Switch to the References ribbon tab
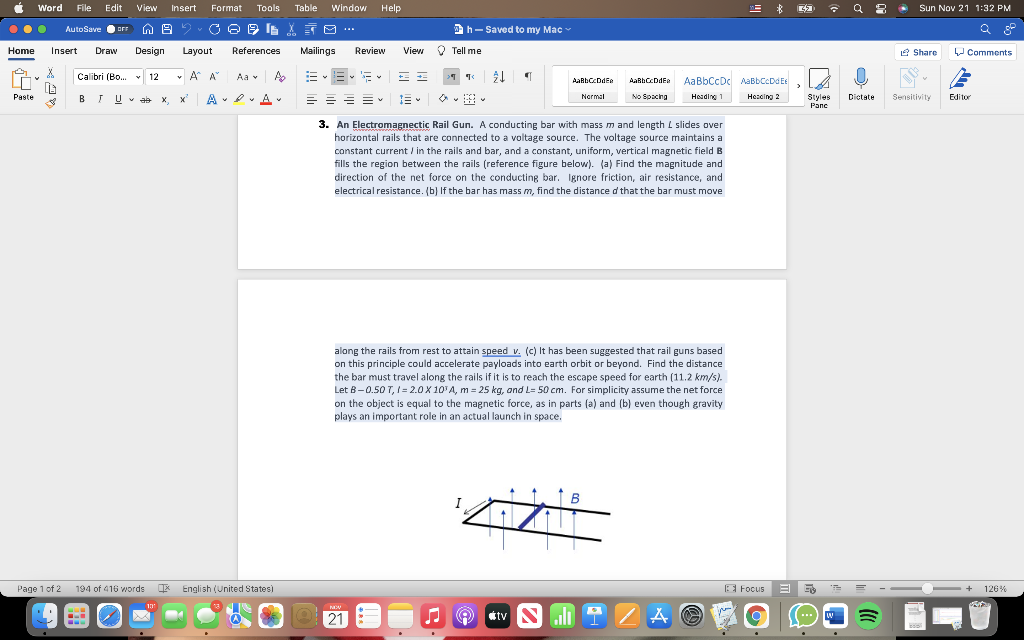Viewport: 1024px width, 640px height. click(x=255, y=51)
